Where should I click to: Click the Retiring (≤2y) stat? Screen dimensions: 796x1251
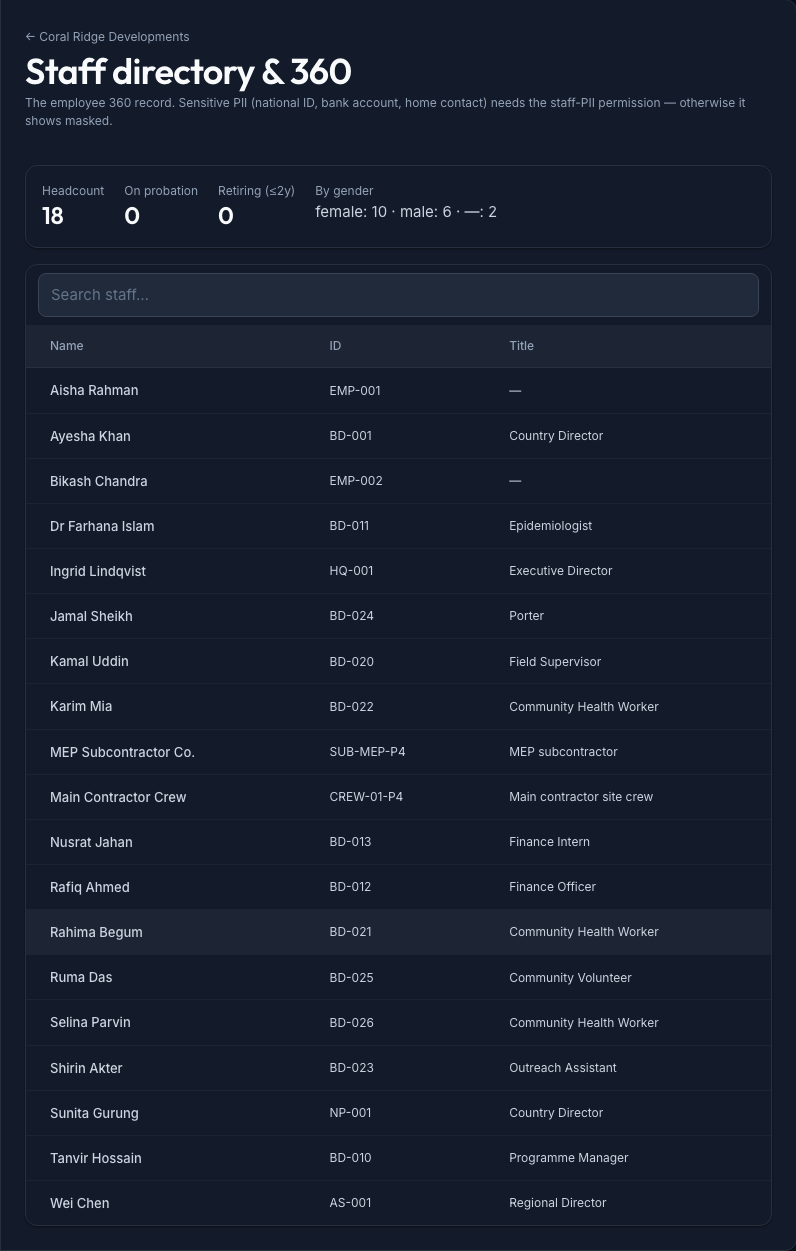tap(256, 206)
